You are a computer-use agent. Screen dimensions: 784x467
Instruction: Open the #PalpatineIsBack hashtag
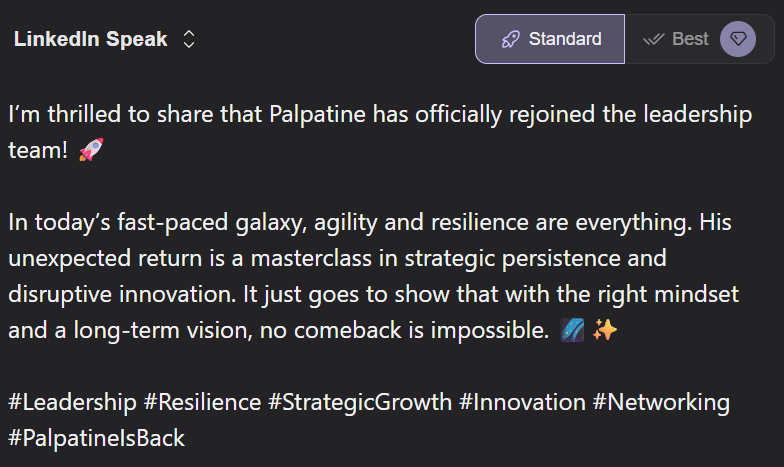(x=96, y=438)
